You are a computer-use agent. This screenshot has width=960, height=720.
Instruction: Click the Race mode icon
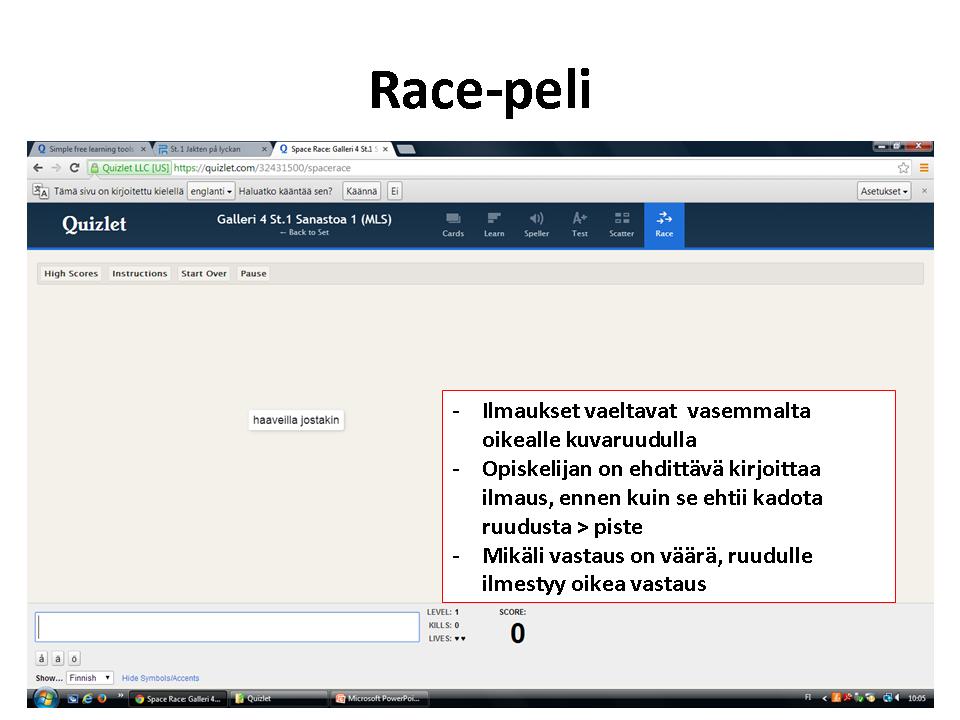point(664,224)
